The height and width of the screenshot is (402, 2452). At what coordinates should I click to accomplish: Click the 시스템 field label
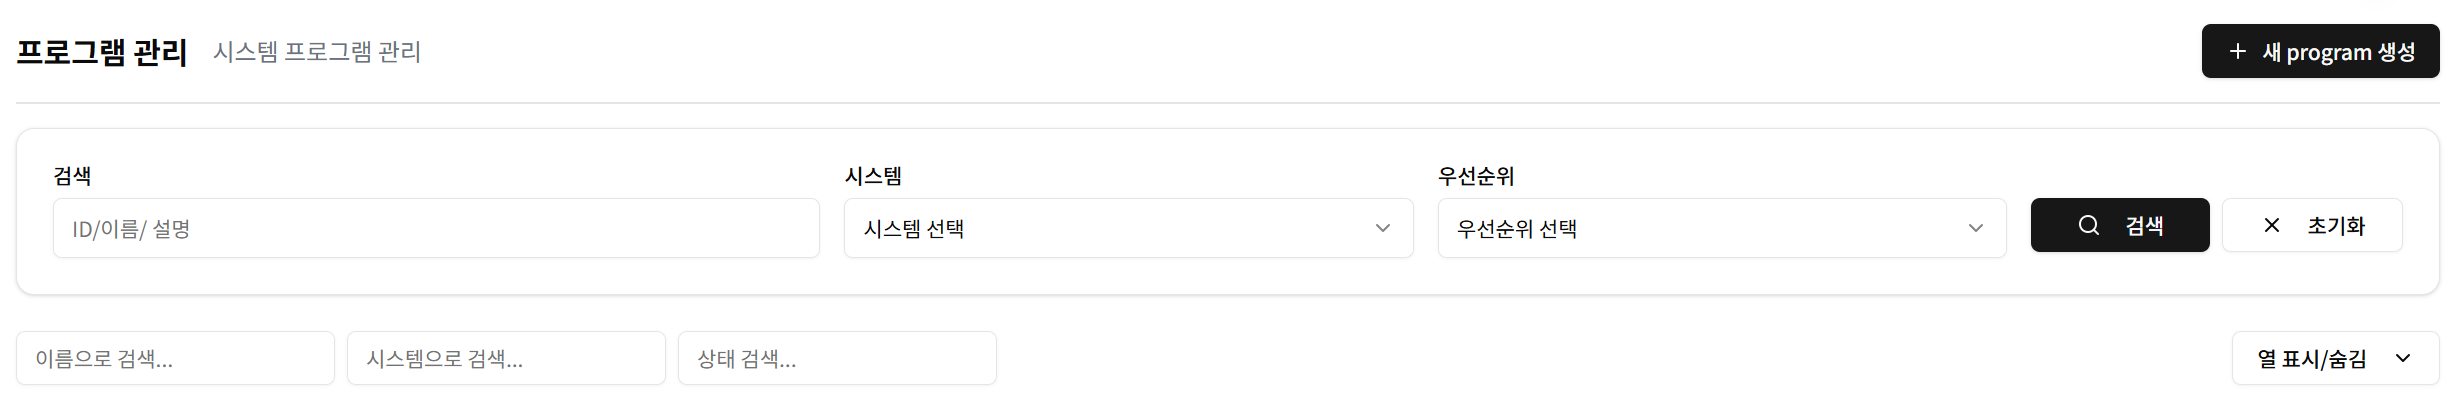click(x=873, y=176)
